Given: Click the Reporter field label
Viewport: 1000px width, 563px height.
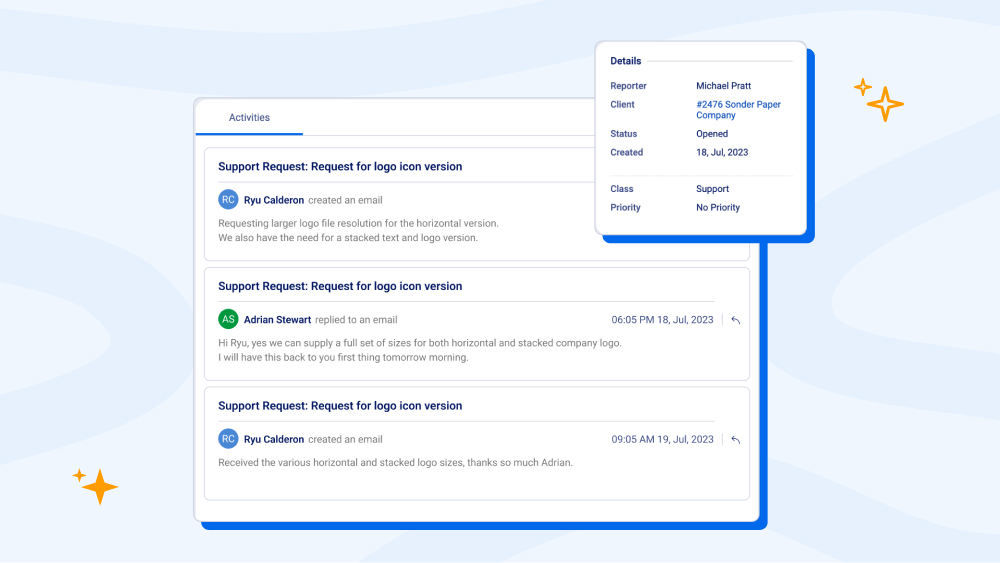Looking at the screenshot, I should pos(628,85).
